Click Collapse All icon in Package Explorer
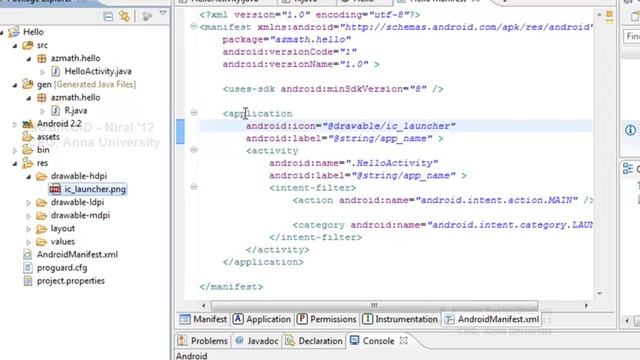 tap(108, 16)
